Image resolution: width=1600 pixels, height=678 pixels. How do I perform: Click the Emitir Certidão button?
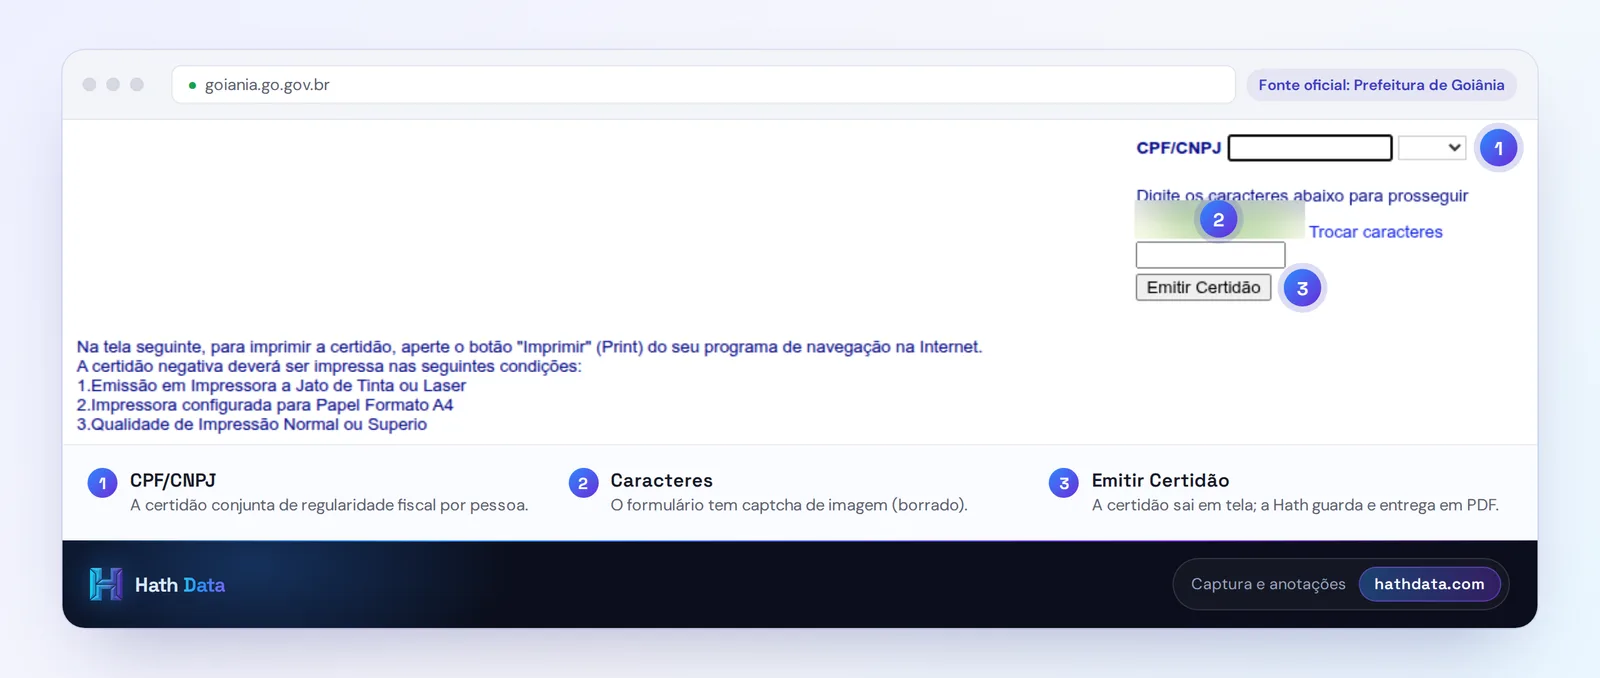pyautogui.click(x=1203, y=287)
